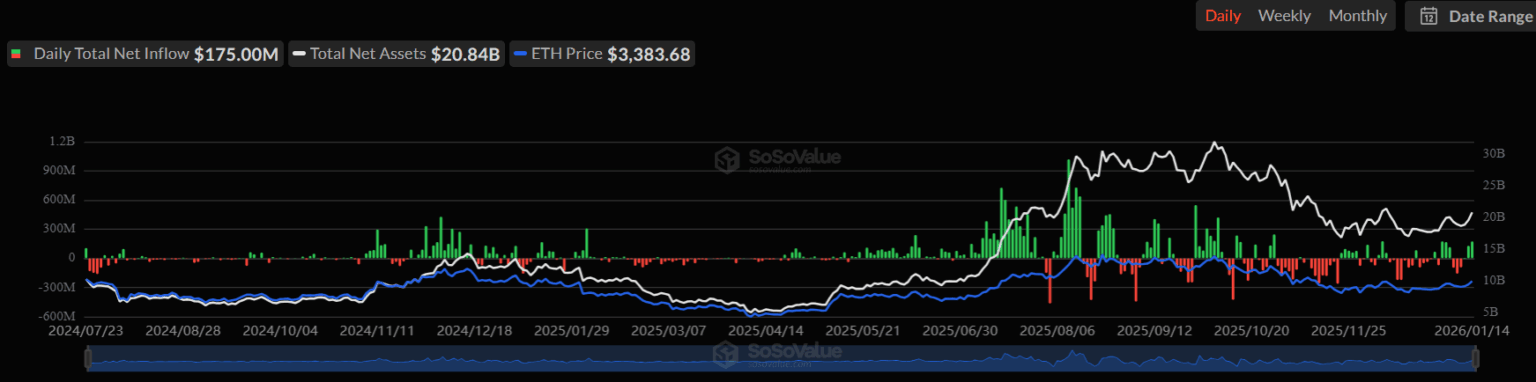Click the $175.00M inflow value

(236, 54)
